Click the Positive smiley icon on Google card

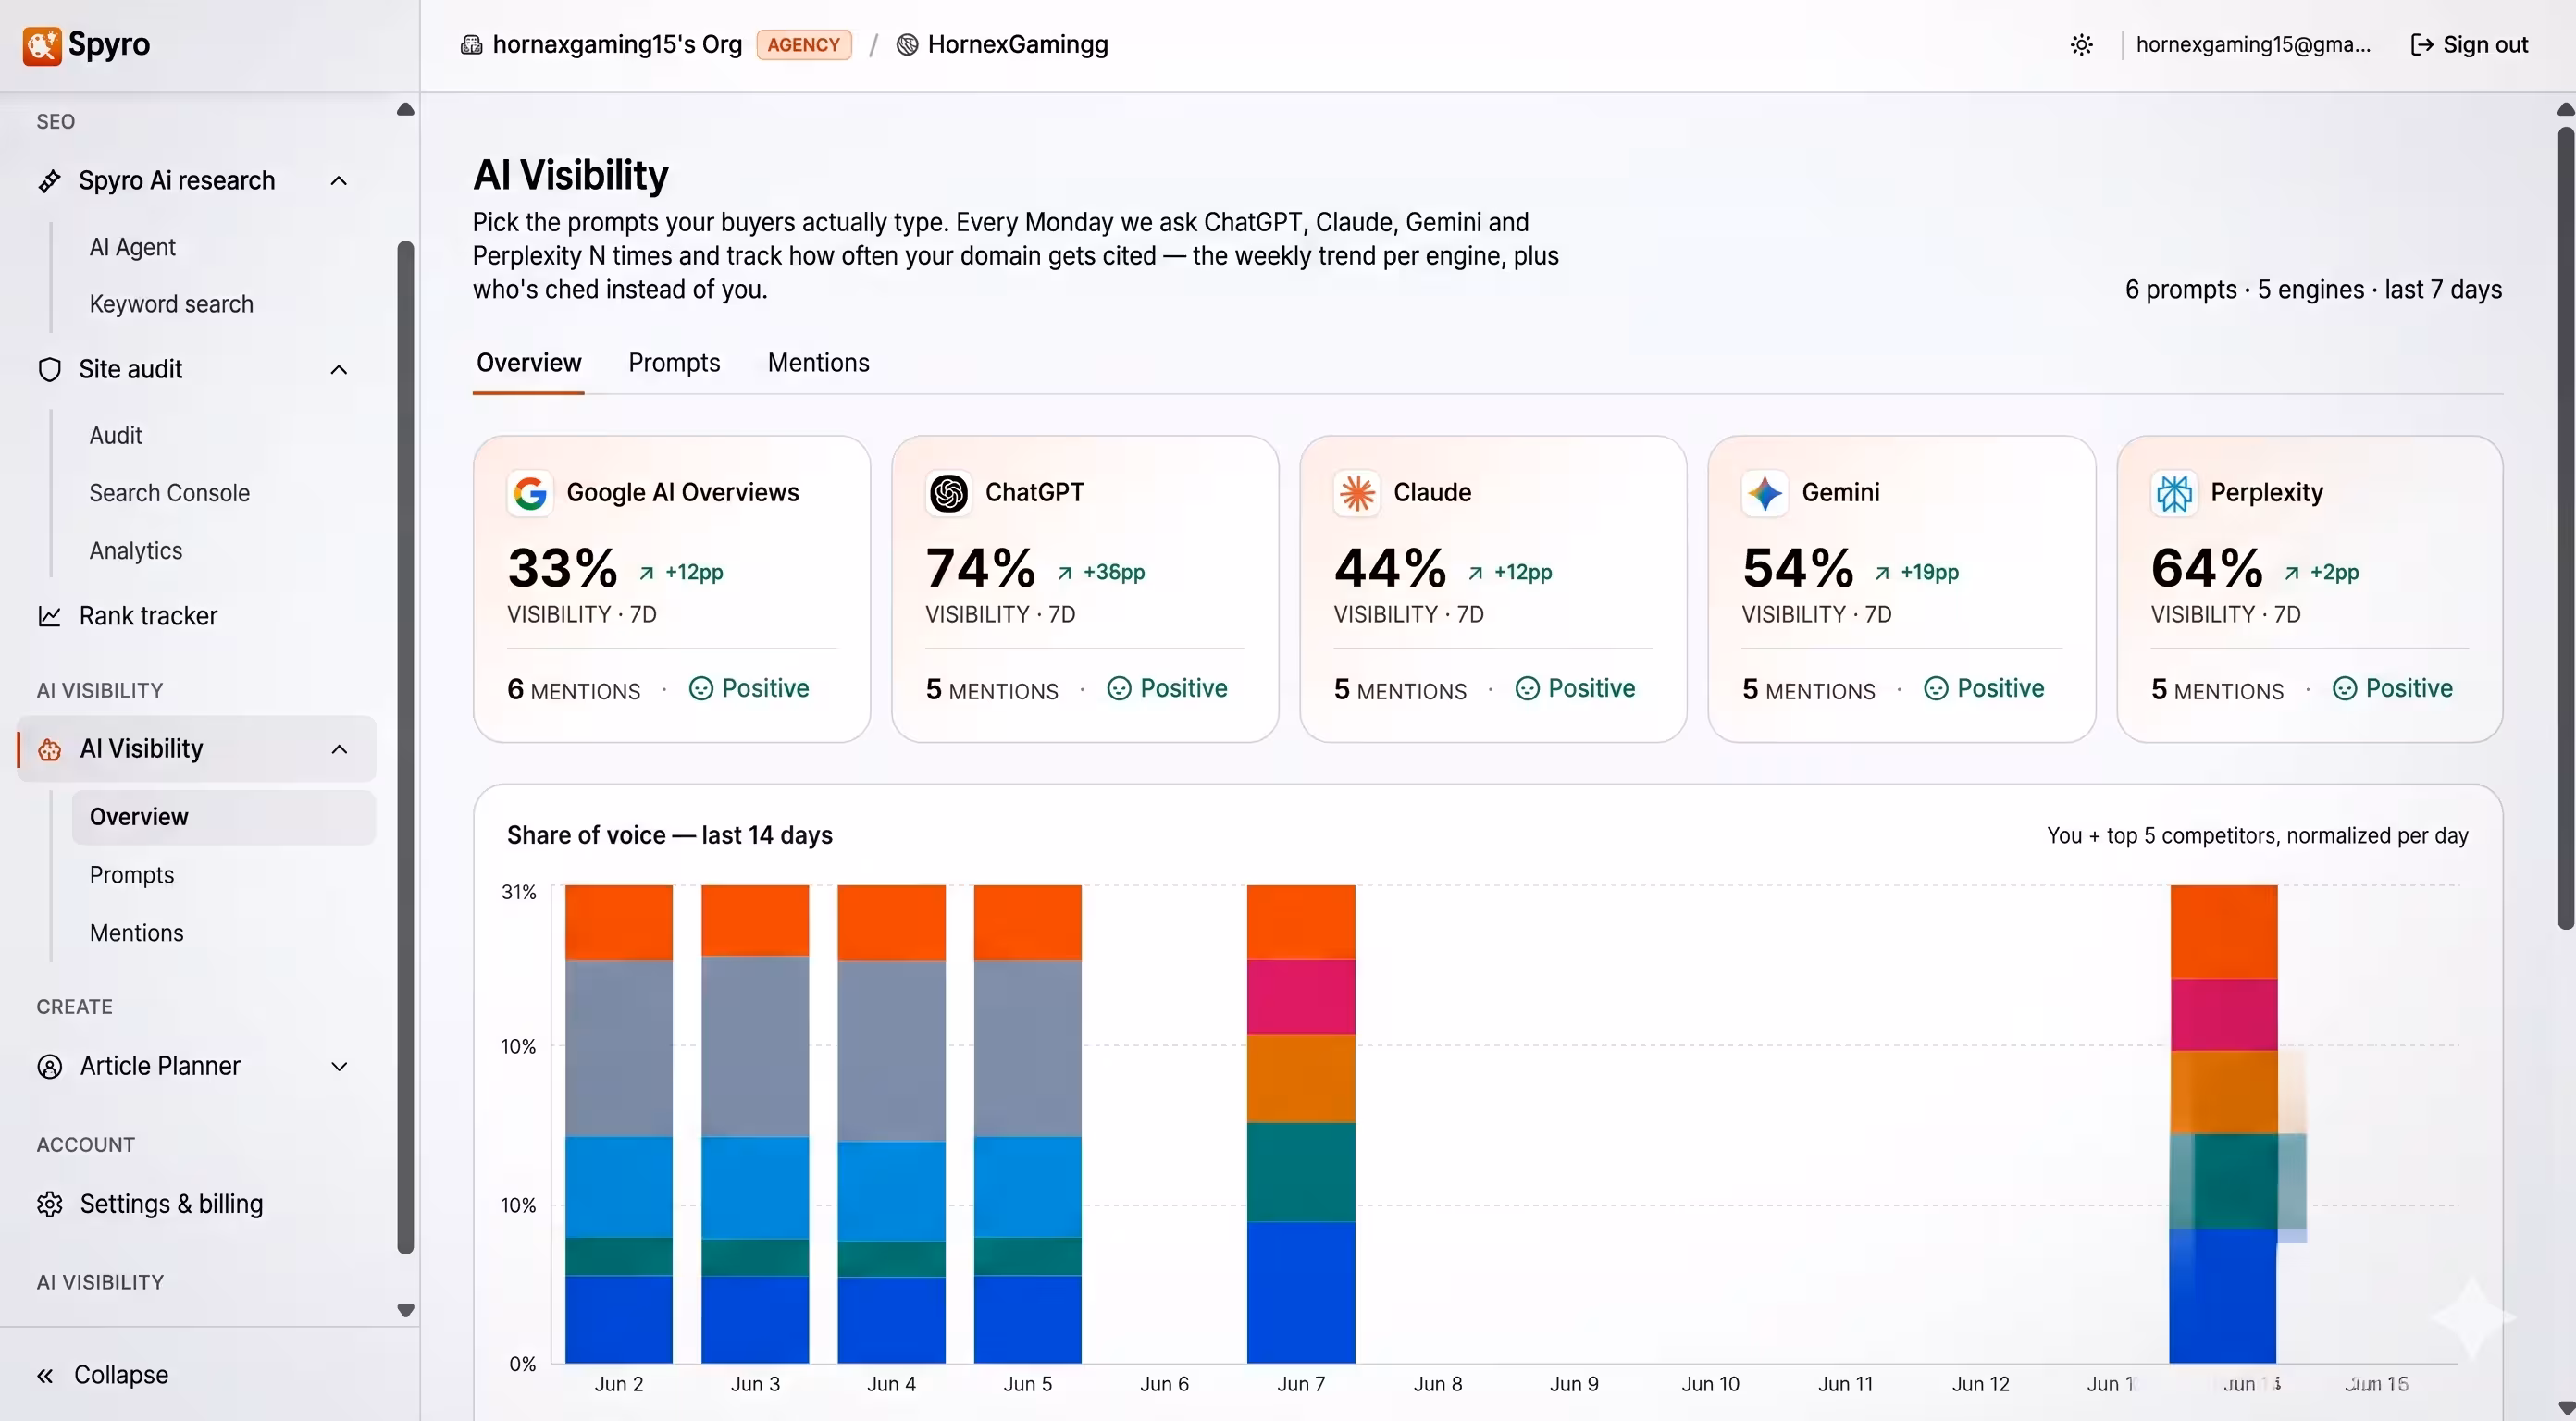[x=701, y=689]
